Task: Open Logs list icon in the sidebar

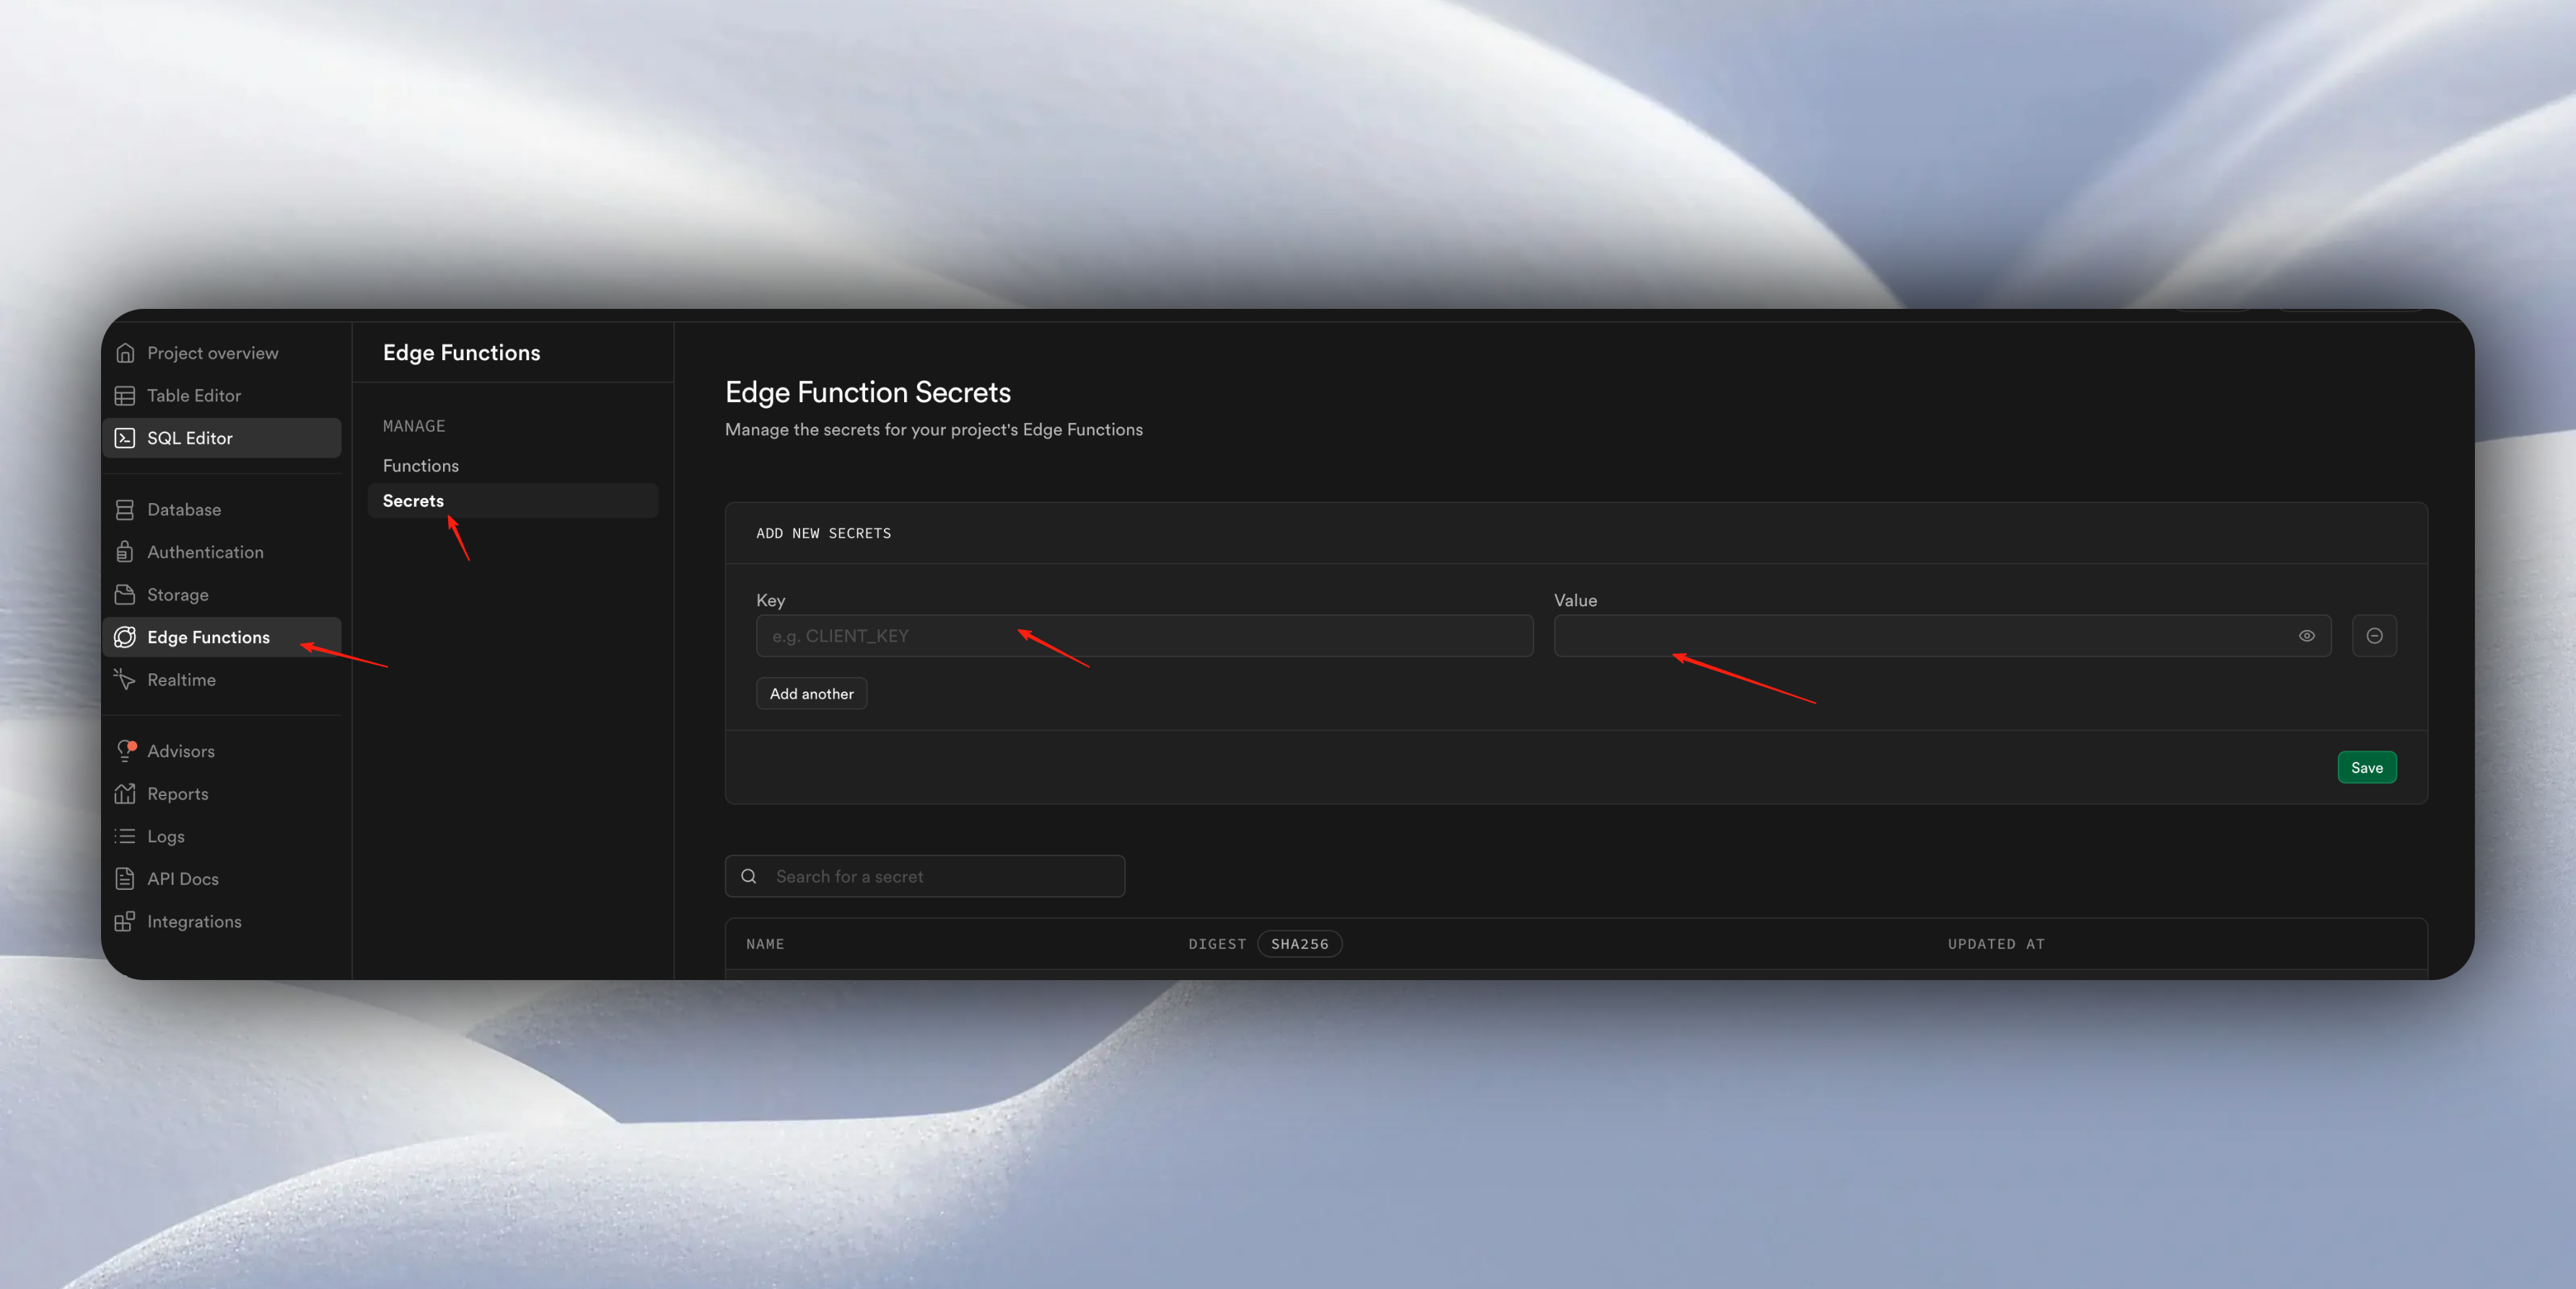Action: 125,836
